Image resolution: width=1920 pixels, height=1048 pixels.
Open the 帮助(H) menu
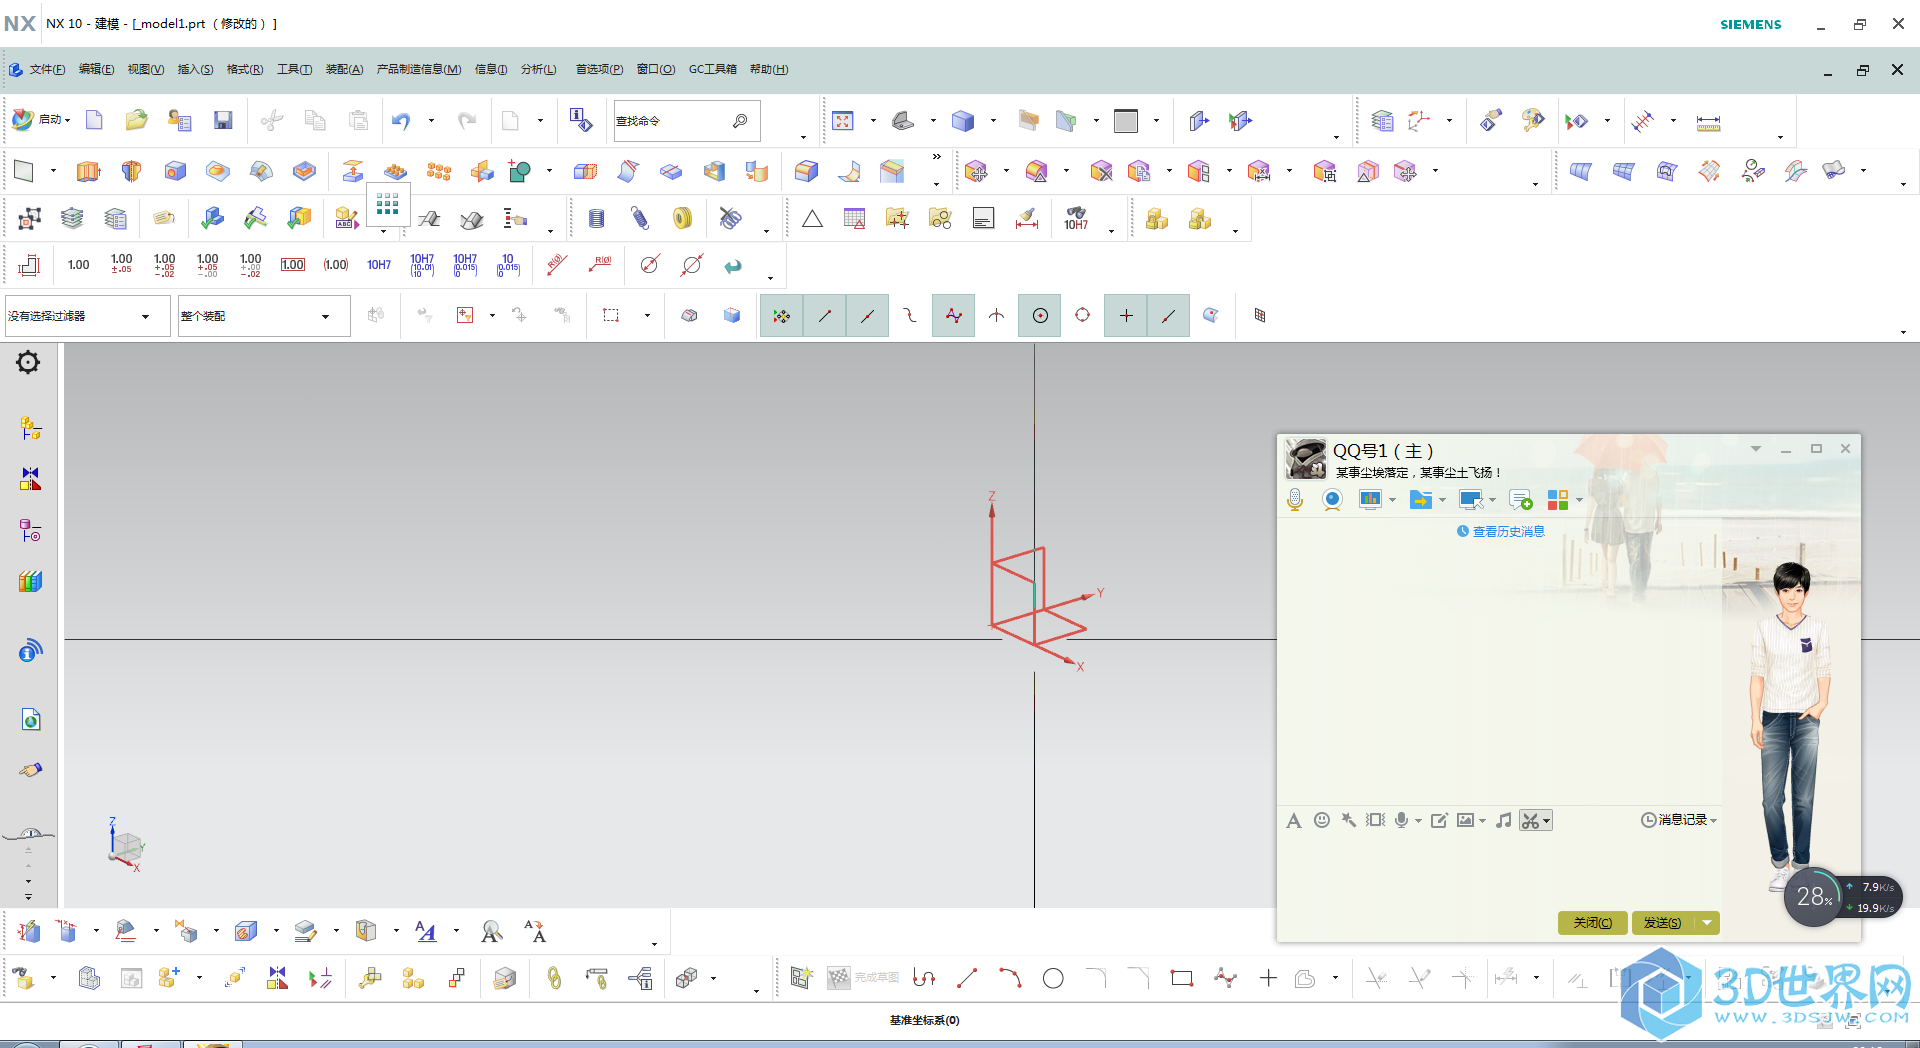tap(769, 70)
